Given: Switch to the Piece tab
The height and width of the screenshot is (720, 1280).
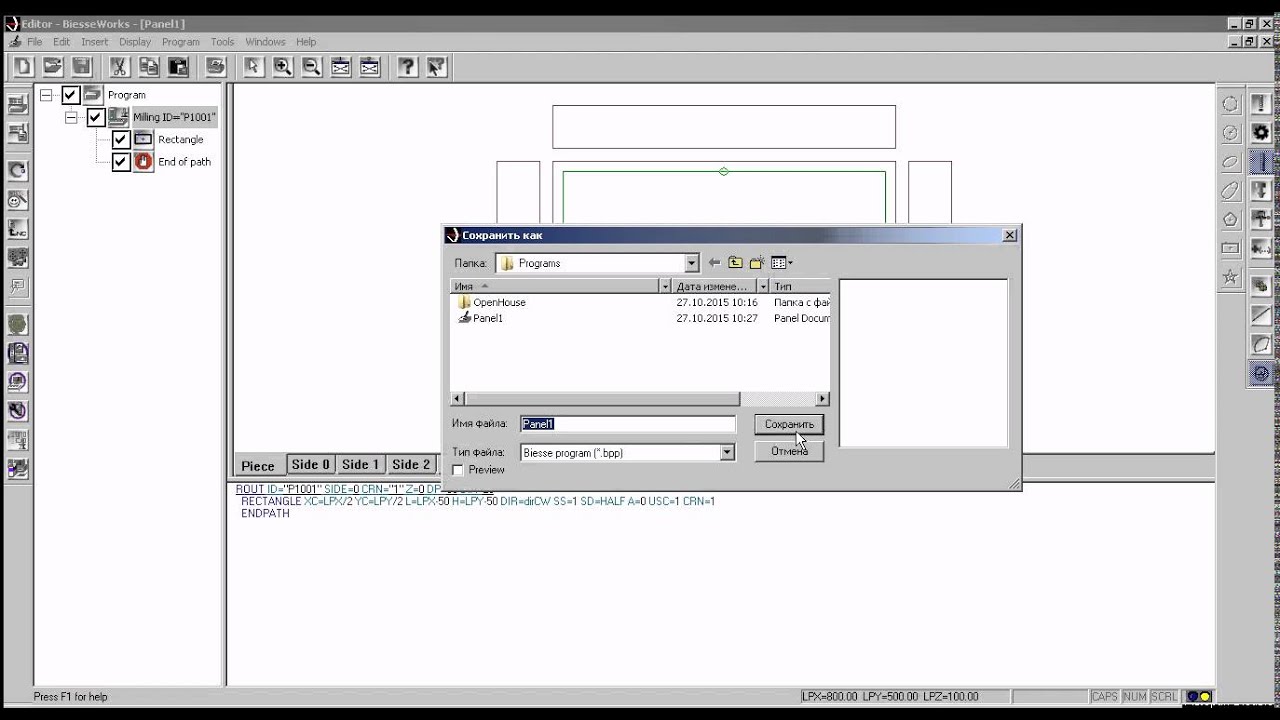Looking at the screenshot, I should [x=258, y=466].
